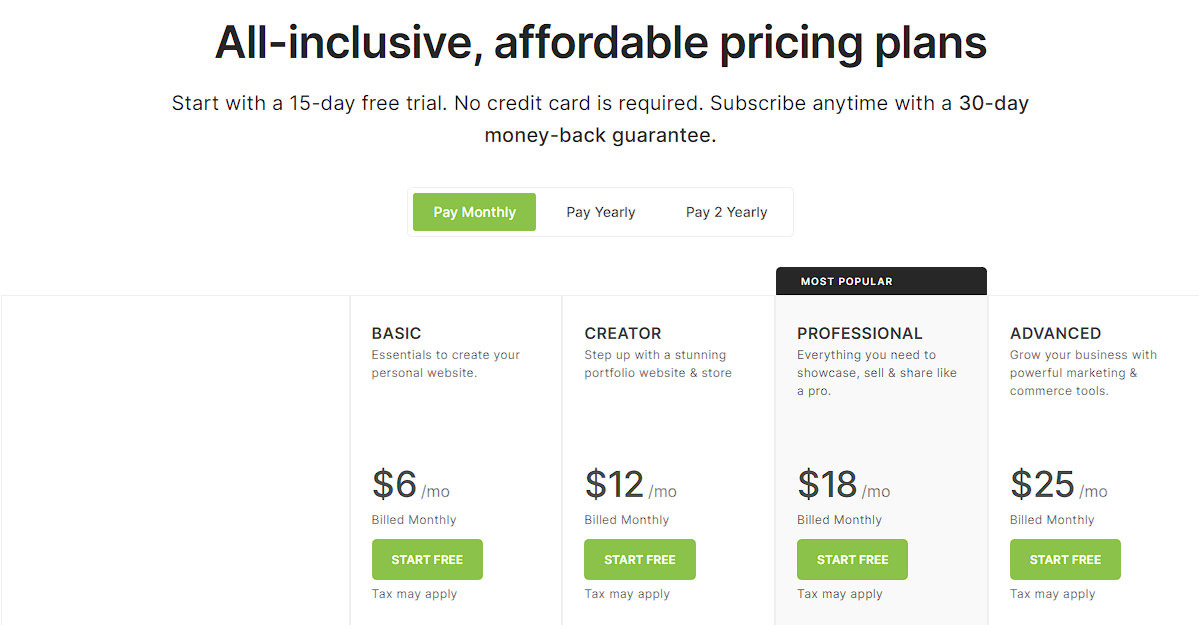Start free trial for the Basic plan
Image resolution: width=1199 pixels, height=625 pixels.
(427, 560)
